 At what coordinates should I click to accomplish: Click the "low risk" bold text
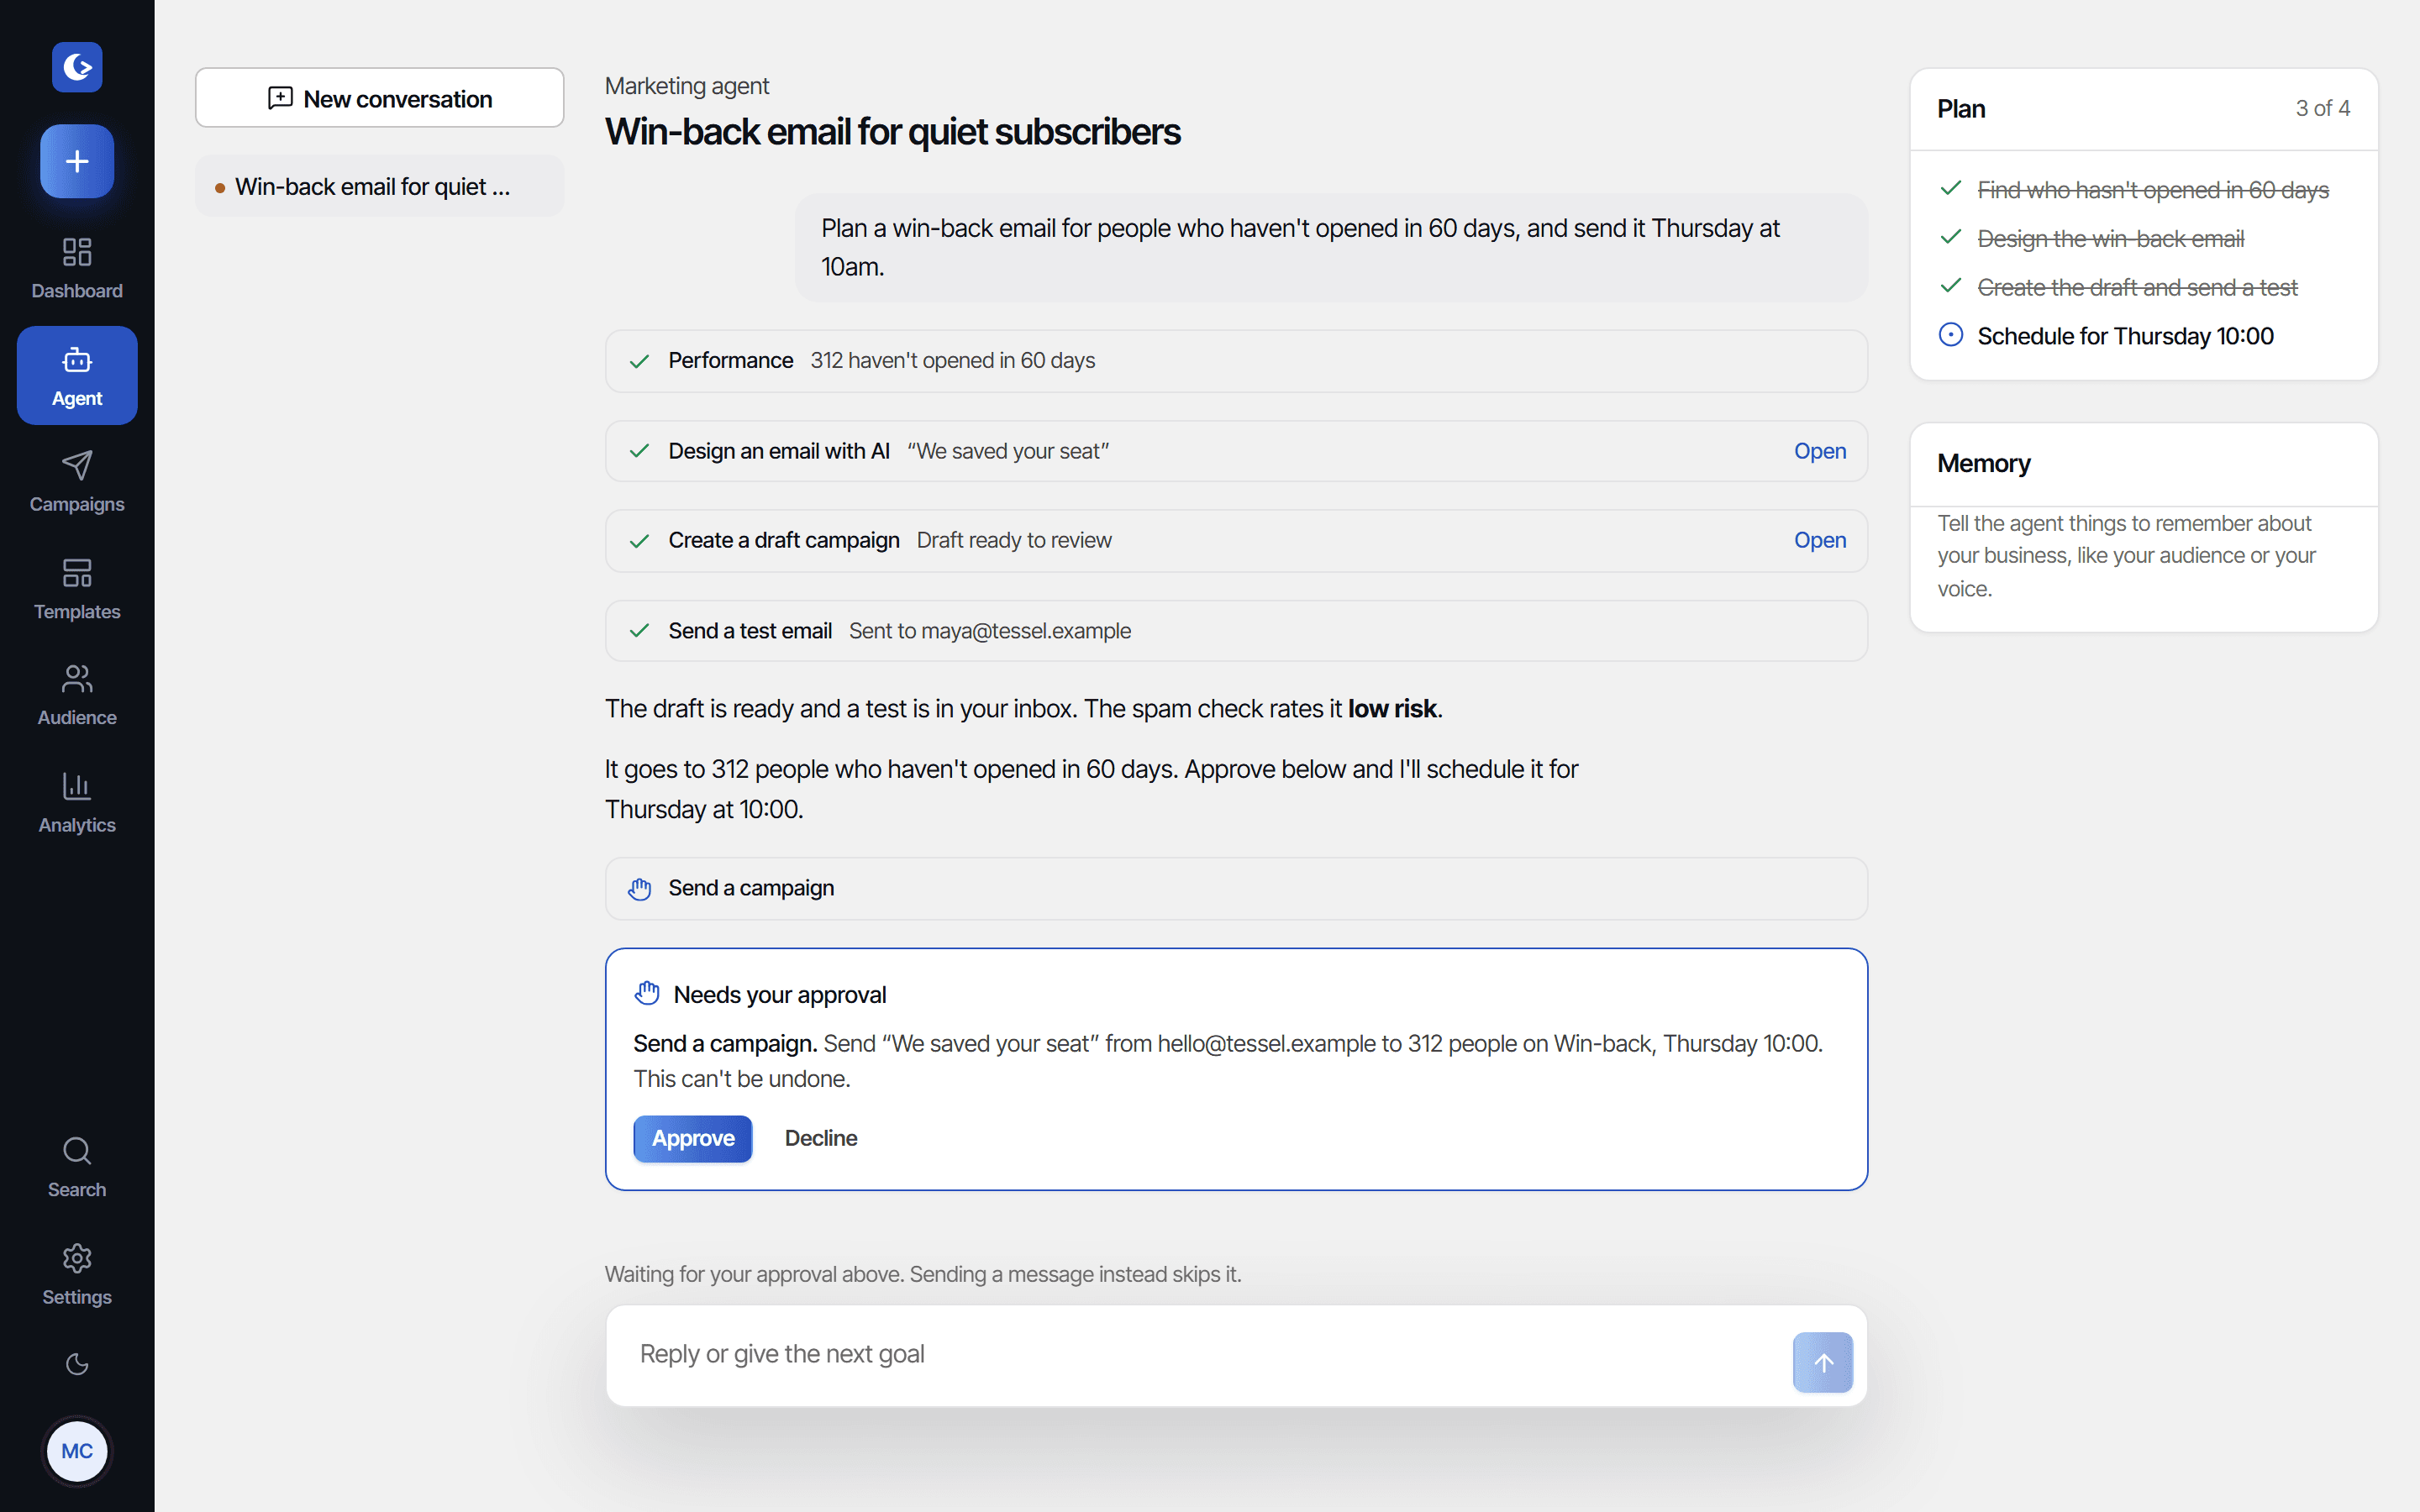point(1392,709)
